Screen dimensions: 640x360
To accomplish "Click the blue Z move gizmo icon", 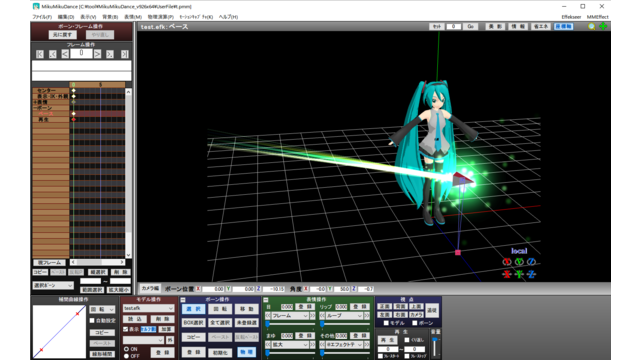I will [x=531, y=274].
